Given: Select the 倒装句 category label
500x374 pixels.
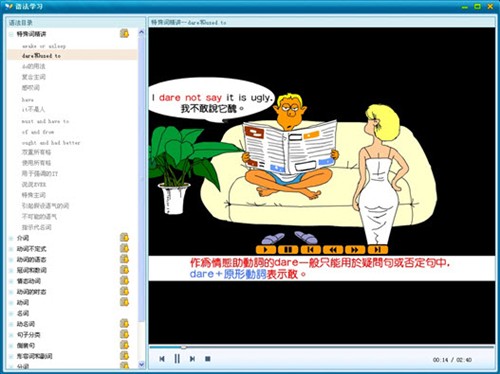Looking at the screenshot, I should tap(26, 345).
